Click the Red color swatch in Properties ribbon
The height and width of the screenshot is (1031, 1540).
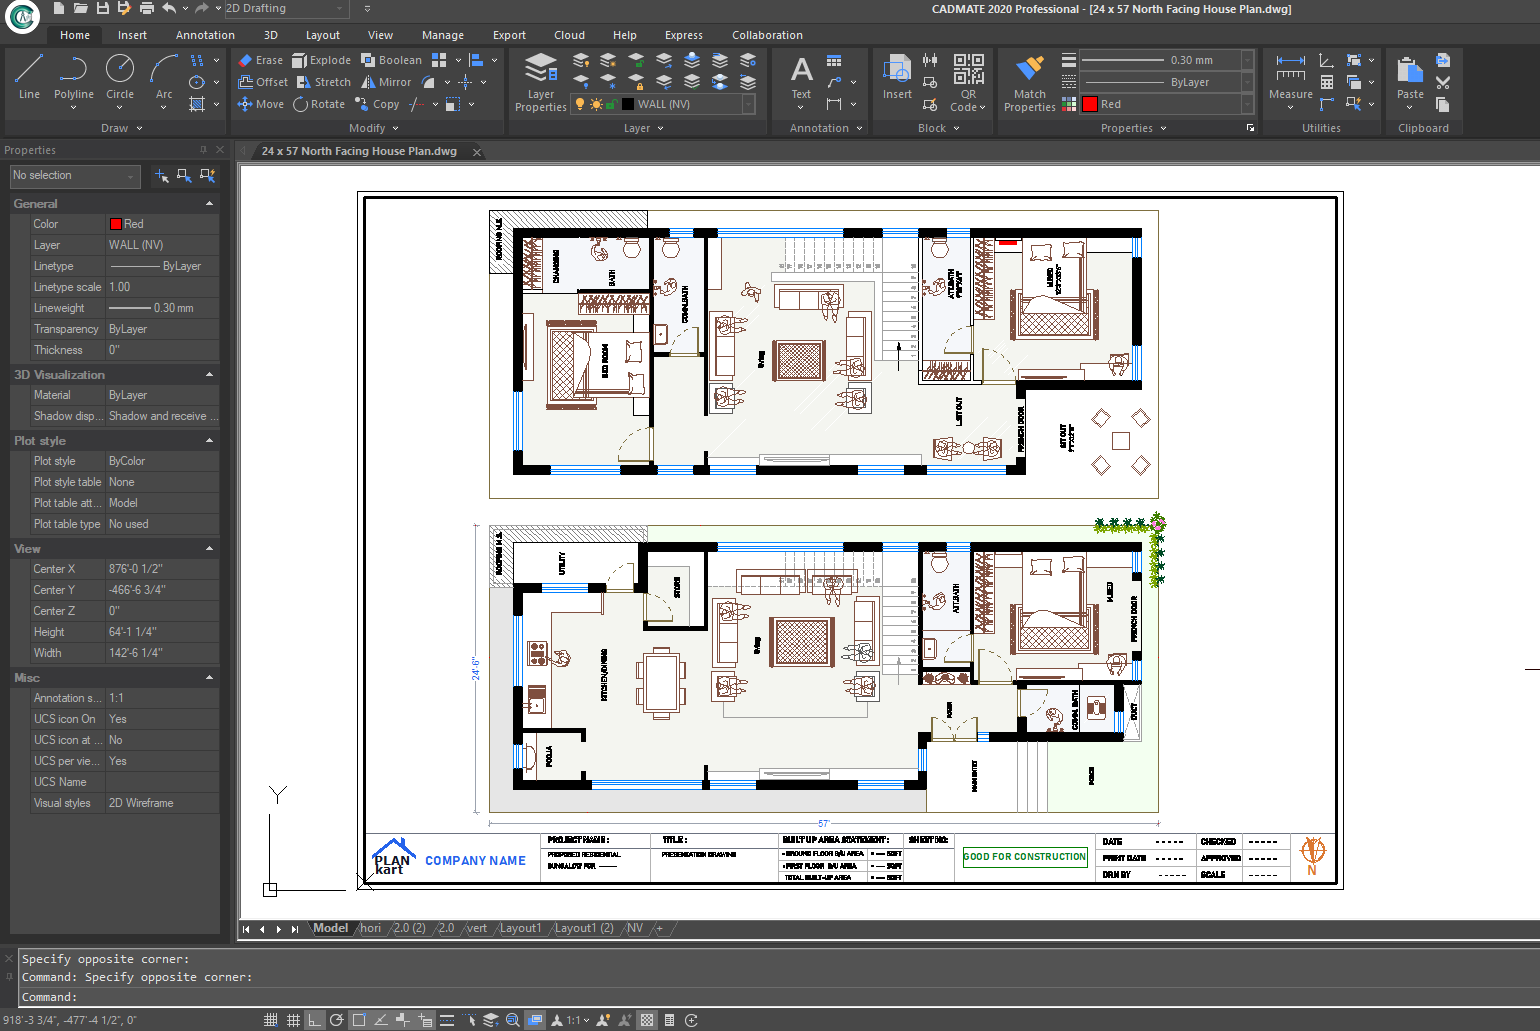(x=1090, y=104)
